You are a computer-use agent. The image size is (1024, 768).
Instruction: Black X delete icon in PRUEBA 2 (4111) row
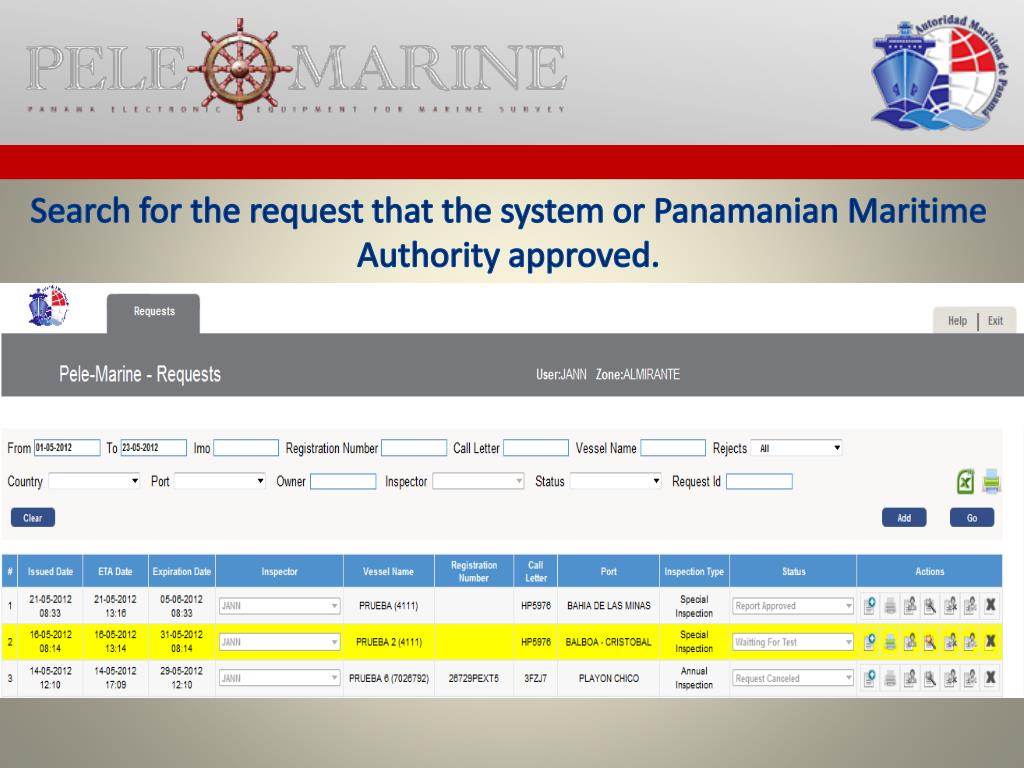(990, 642)
